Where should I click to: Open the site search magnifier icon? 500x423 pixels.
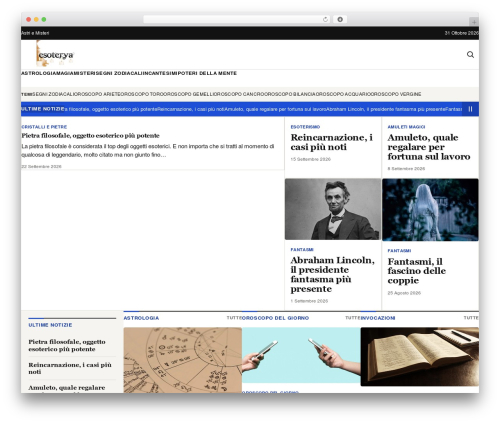[x=470, y=54]
